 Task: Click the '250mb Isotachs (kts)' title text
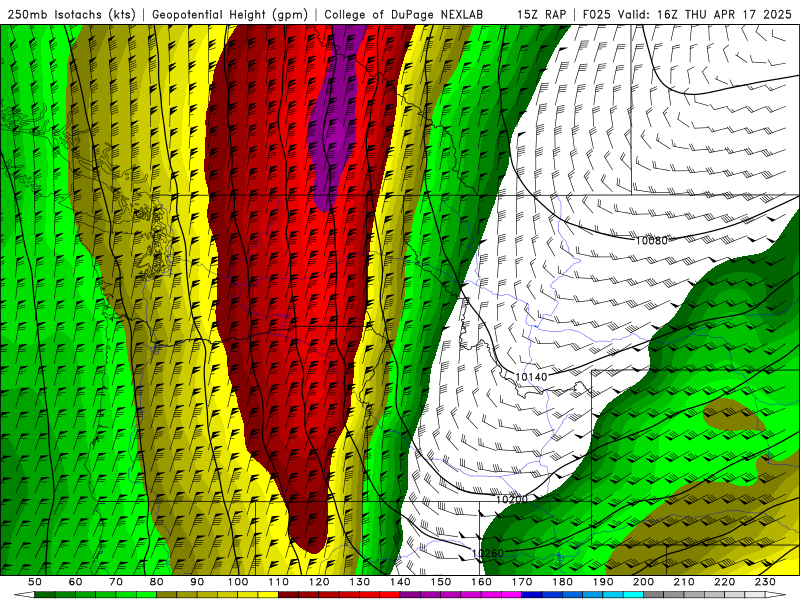click(71, 14)
